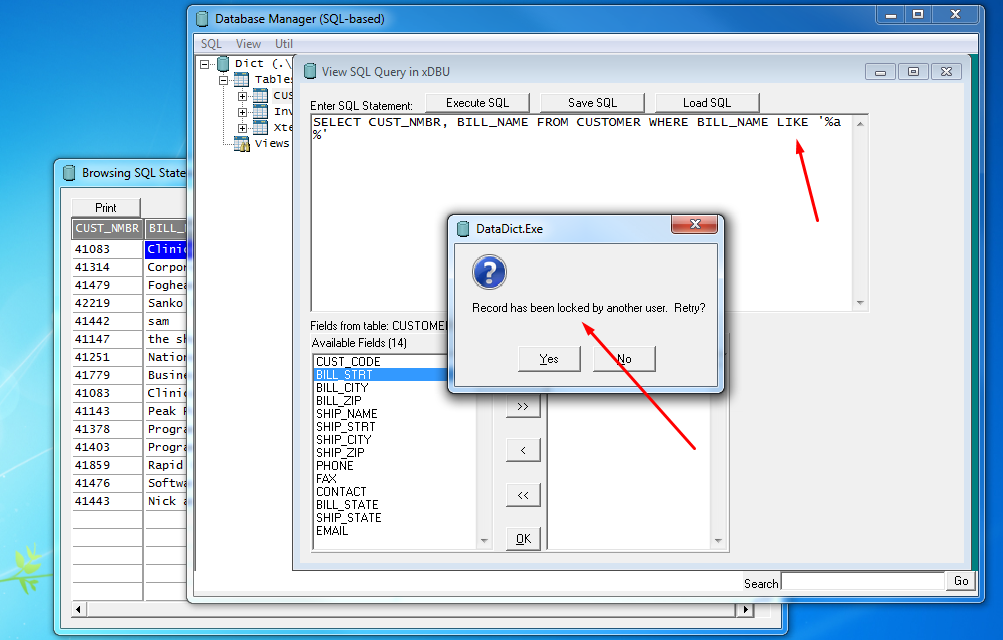Click the DataDict.Exe dialog title icon
Viewport: 1003px width, 640px height.
[x=462, y=228]
